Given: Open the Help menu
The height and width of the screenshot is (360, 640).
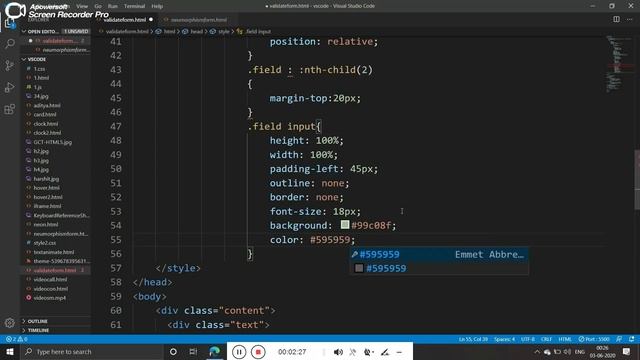Looking at the screenshot, I should (157, 6).
